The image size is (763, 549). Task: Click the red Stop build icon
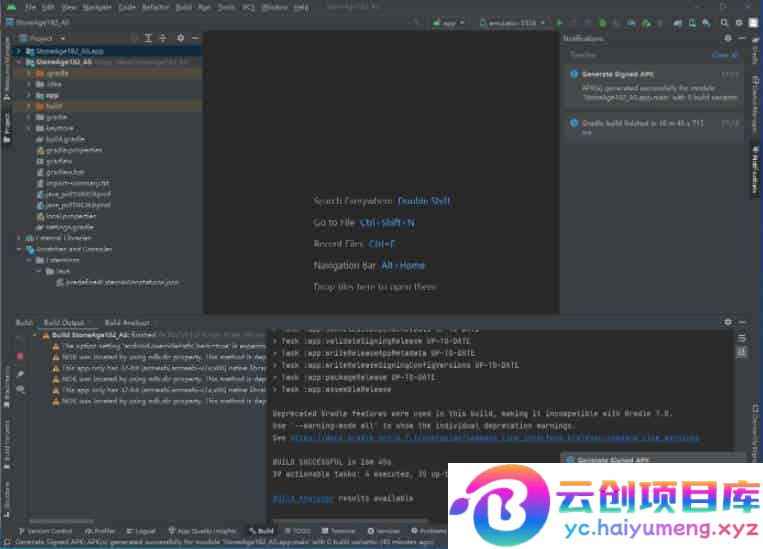click(x=20, y=355)
